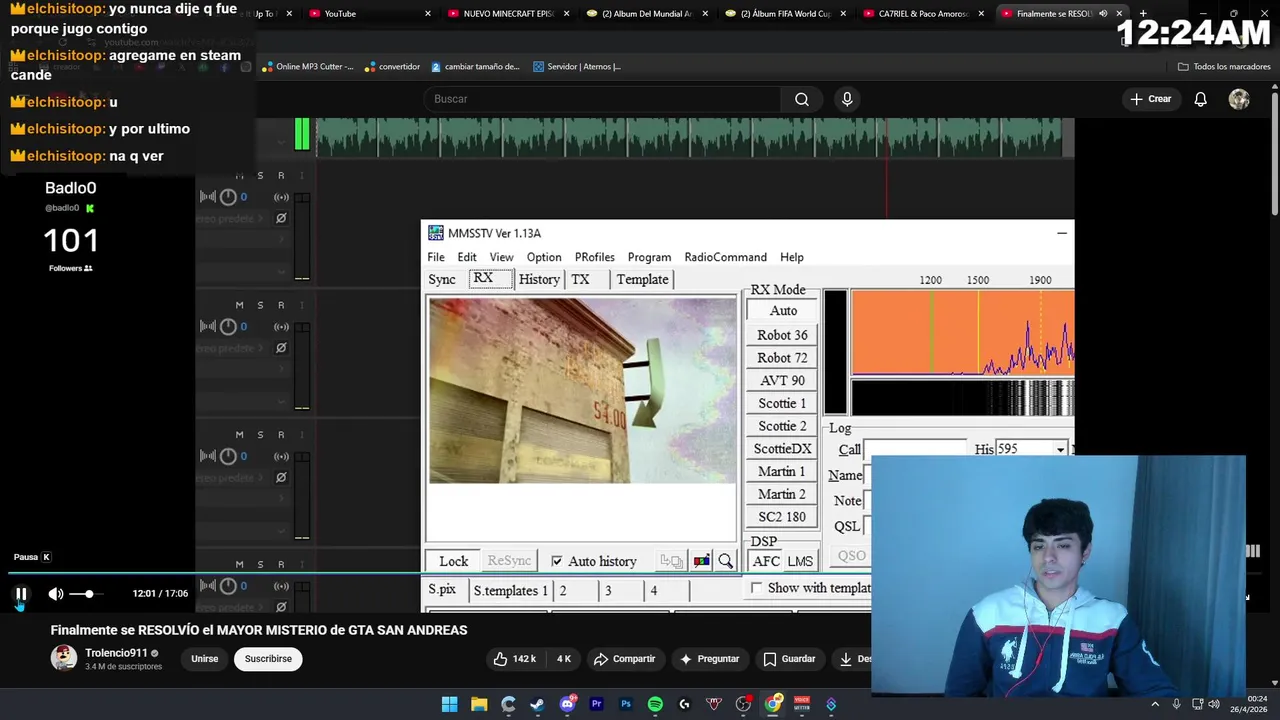1280x720 pixels.
Task: Click the magnifier zoom icon in MMSSTV
Action: 725,562
